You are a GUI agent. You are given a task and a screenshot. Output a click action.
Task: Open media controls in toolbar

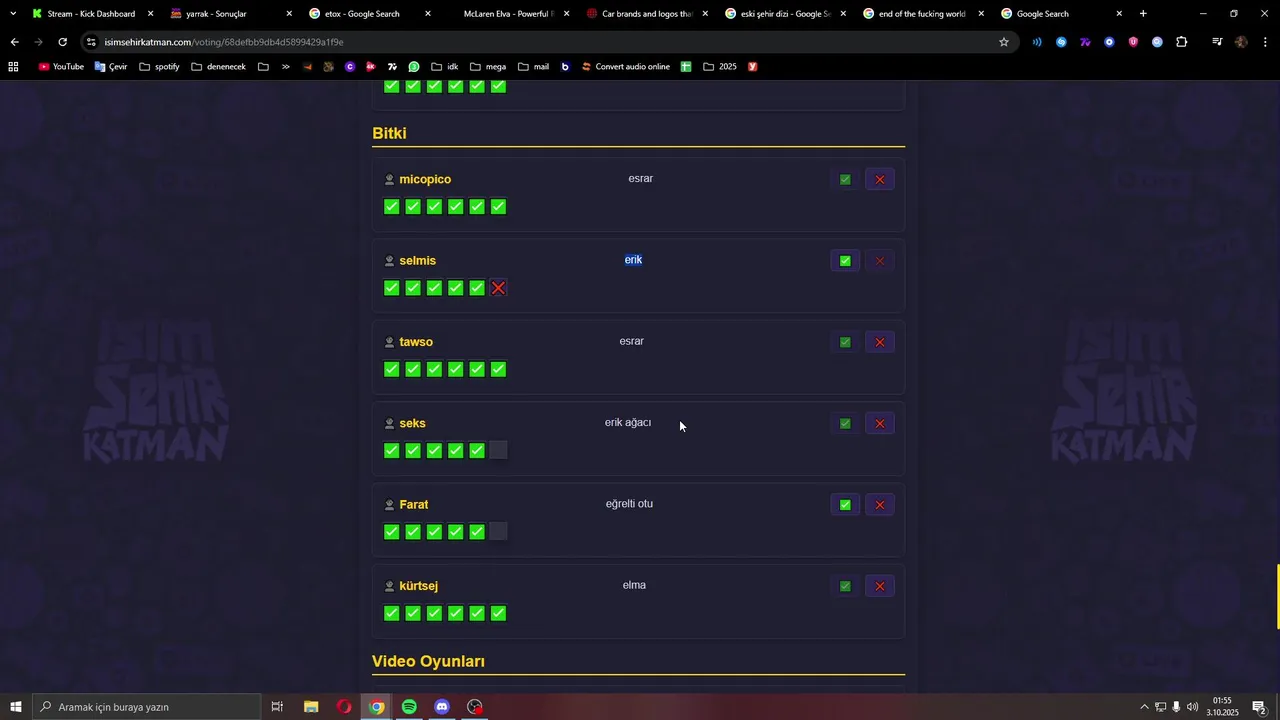point(1217,42)
